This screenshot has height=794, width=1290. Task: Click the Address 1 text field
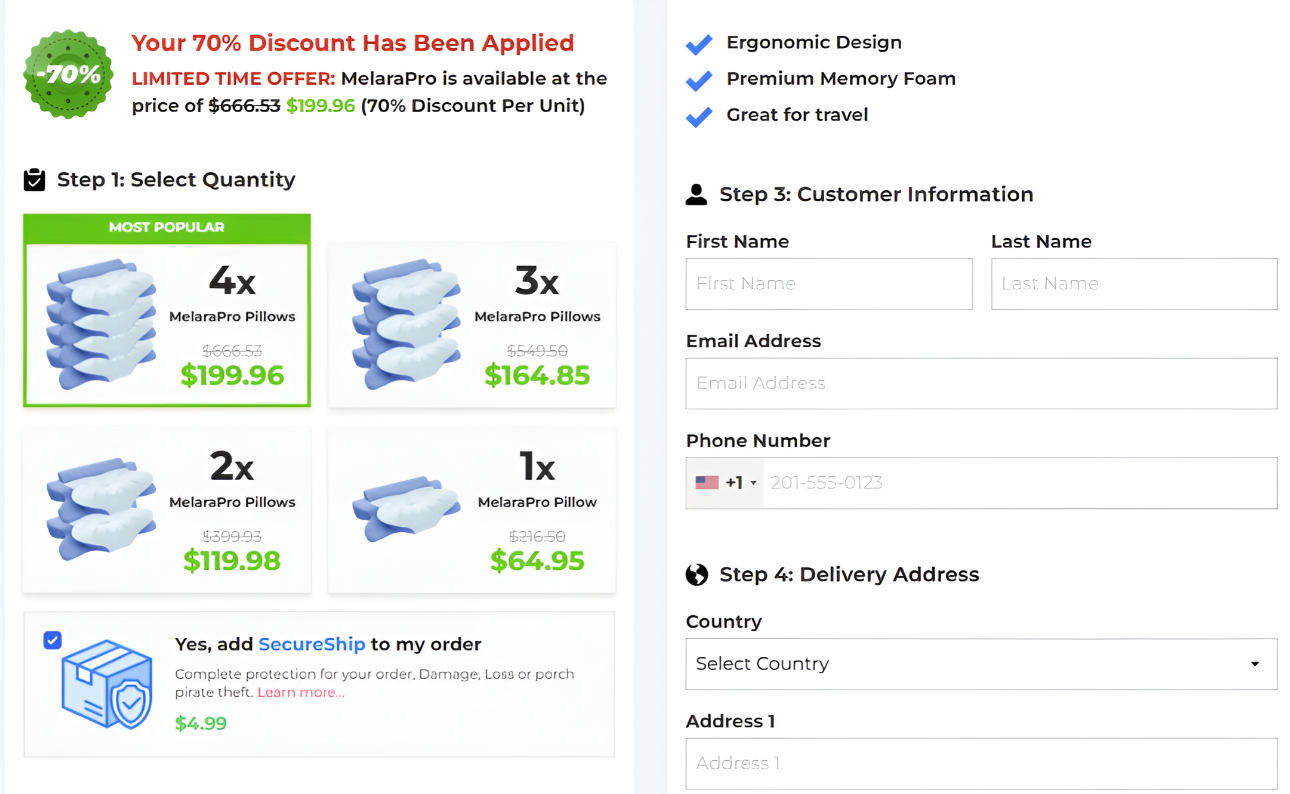coord(981,764)
